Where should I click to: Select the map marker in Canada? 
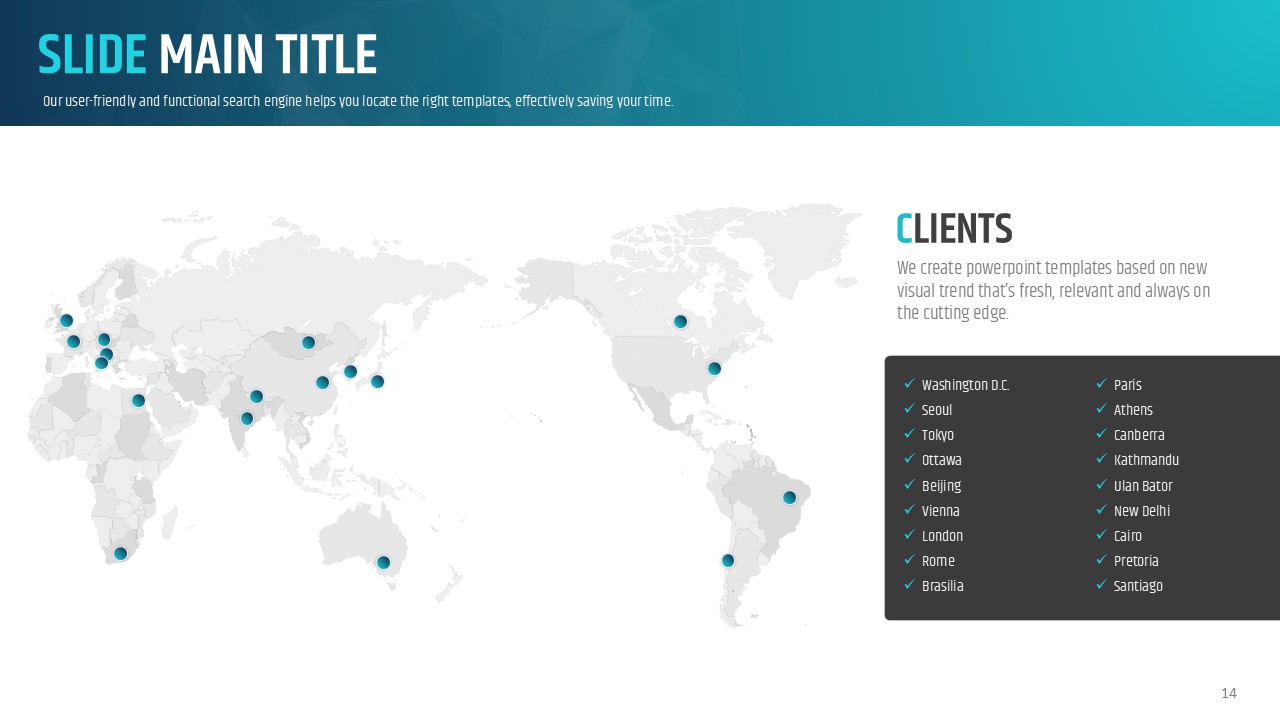coord(681,322)
